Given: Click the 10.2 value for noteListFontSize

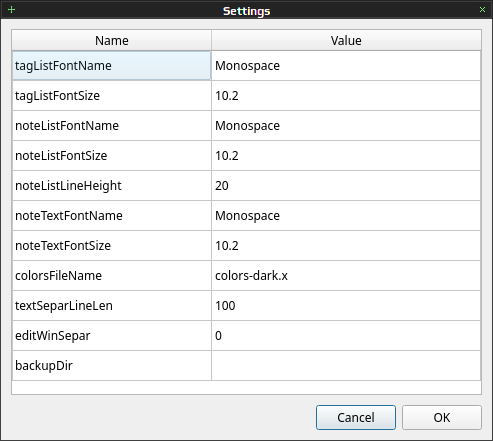Looking at the screenshot, I should (346, 156).
